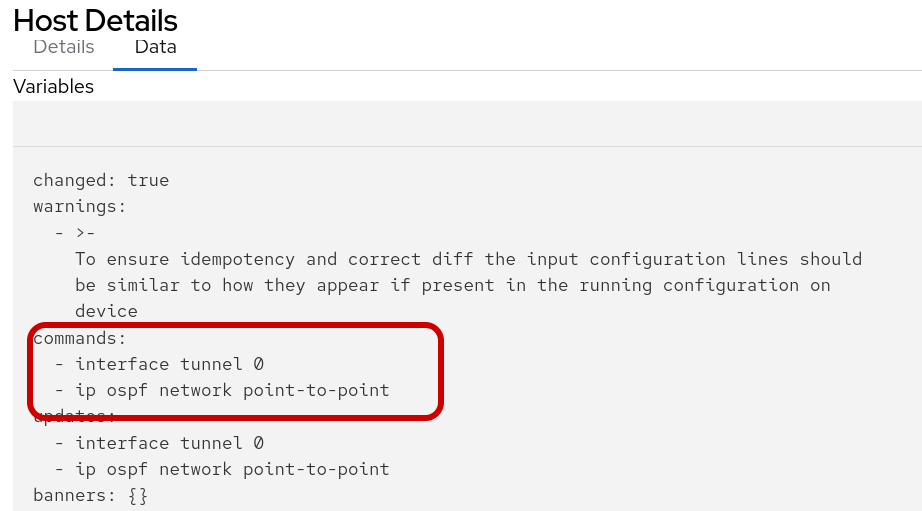Select the Data tab
922x511 pixels.
pos(155,47)
